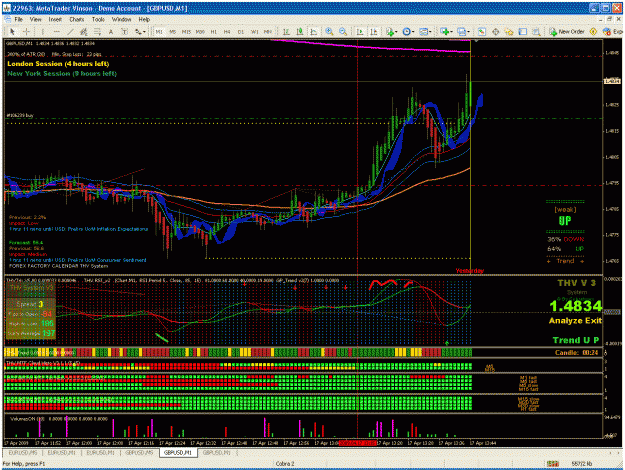
Task: Pick the vertical line drawing tool
Action: coord(43,32)
